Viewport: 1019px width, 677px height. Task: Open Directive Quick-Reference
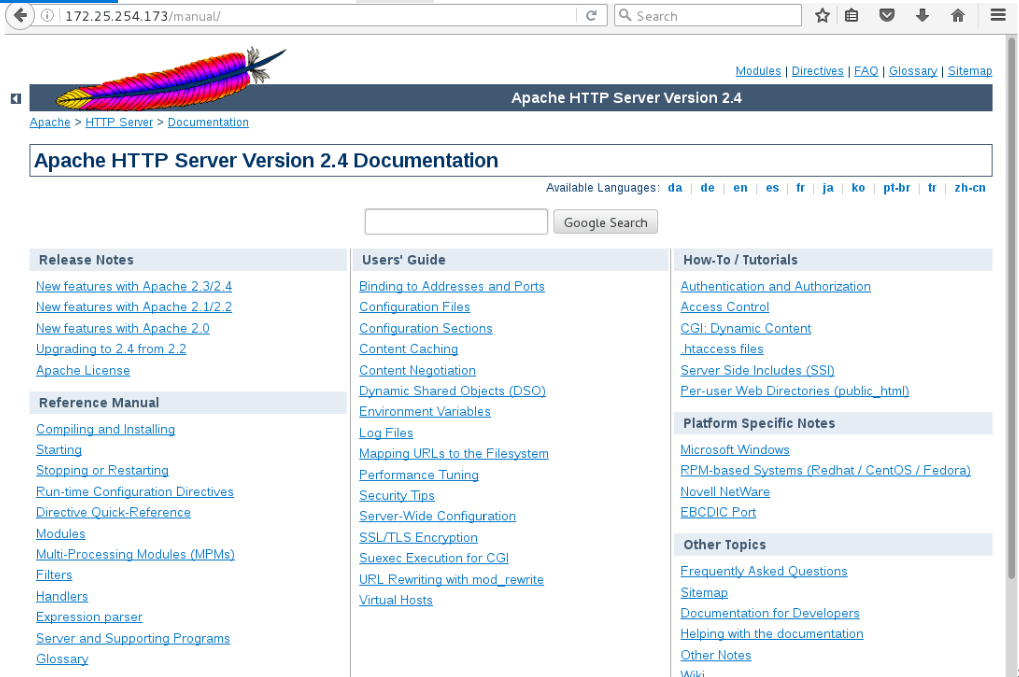[113, 513]
